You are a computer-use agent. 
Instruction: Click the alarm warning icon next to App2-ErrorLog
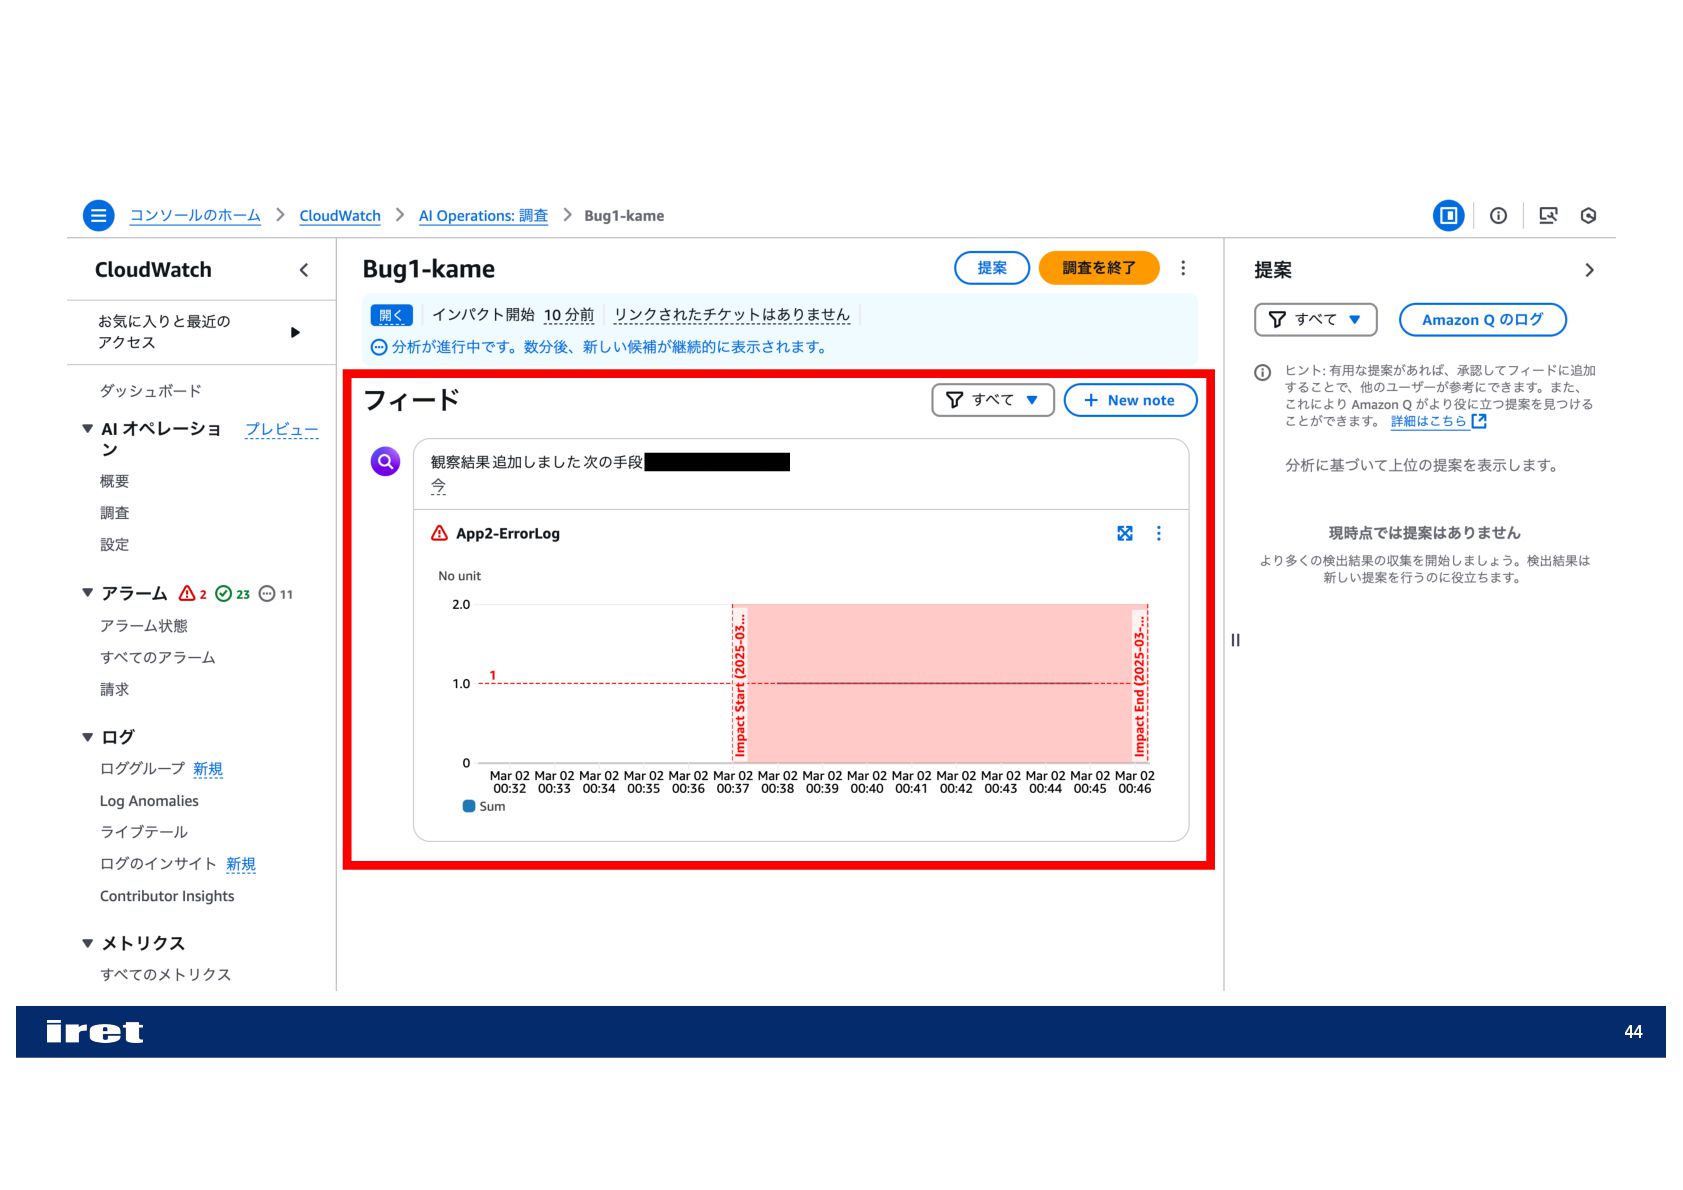click(x=439, y=533)
